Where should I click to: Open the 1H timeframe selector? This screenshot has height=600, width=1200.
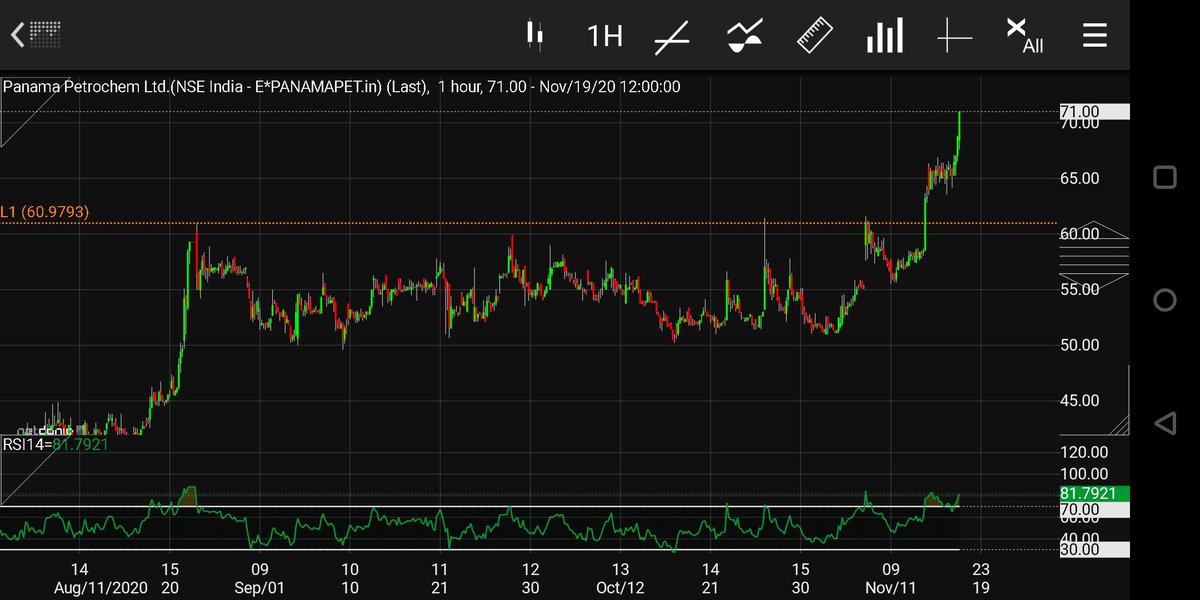pyautogui.click(x=604, y=35)
